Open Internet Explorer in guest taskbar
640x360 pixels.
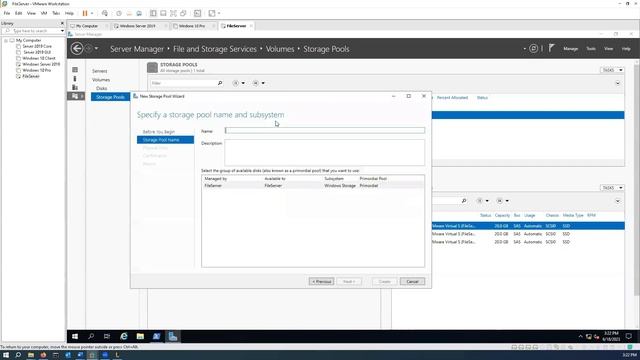pos(124,336)
